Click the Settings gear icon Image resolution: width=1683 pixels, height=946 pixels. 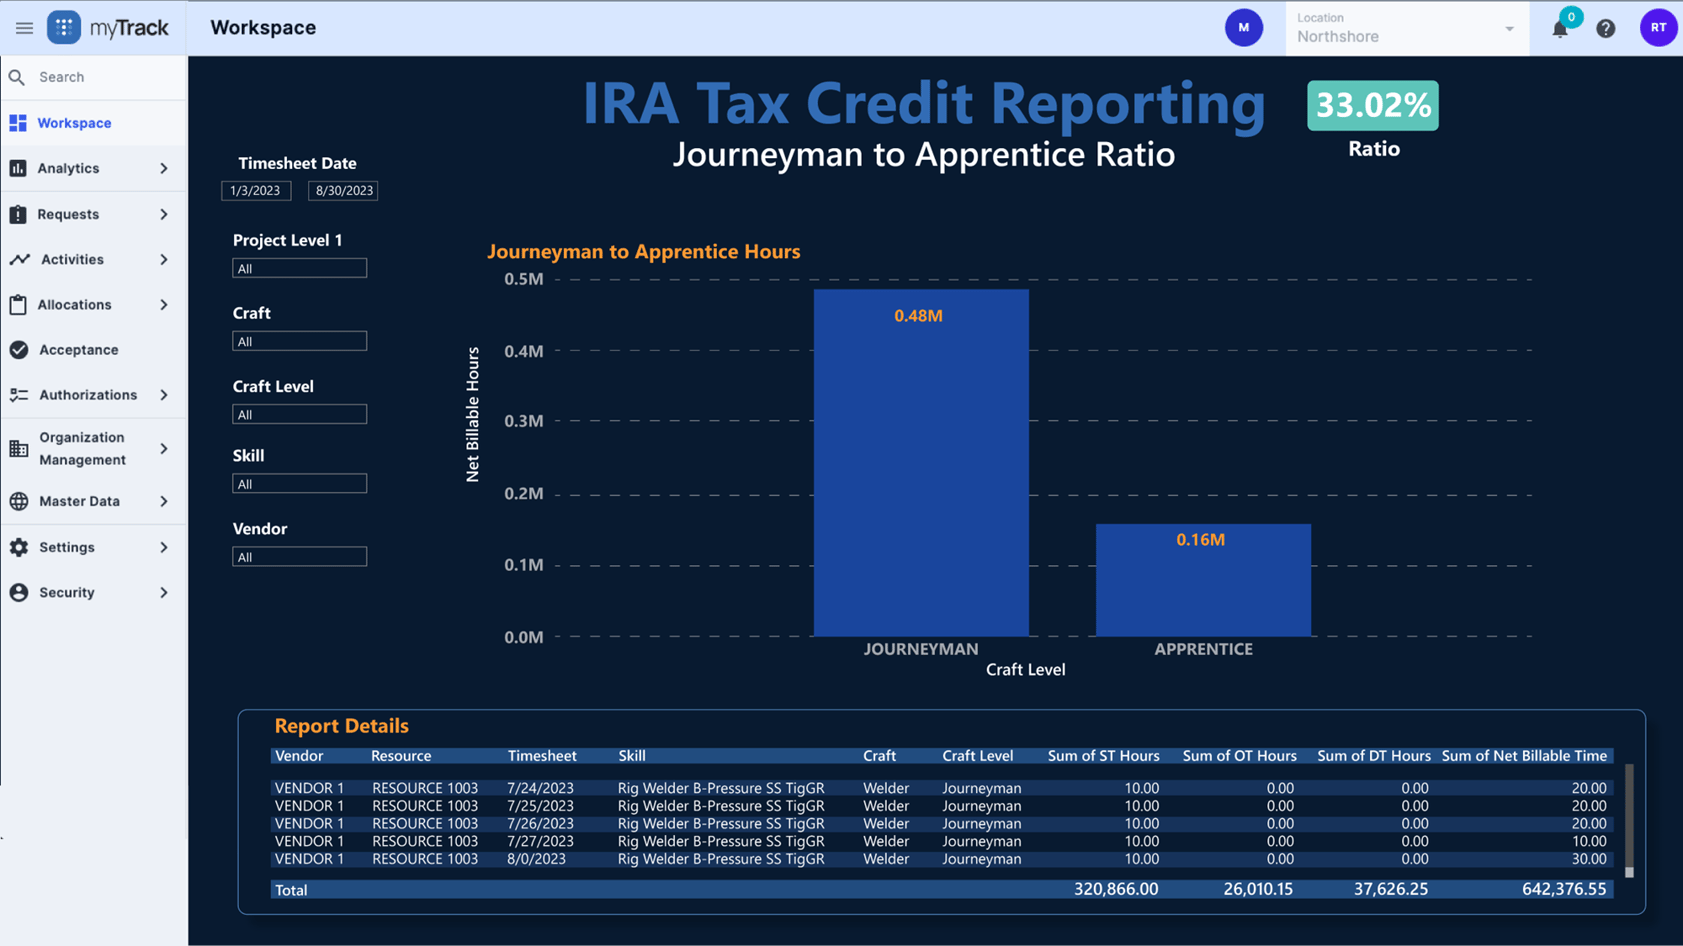pyautogui.click(x=20, y=547)
